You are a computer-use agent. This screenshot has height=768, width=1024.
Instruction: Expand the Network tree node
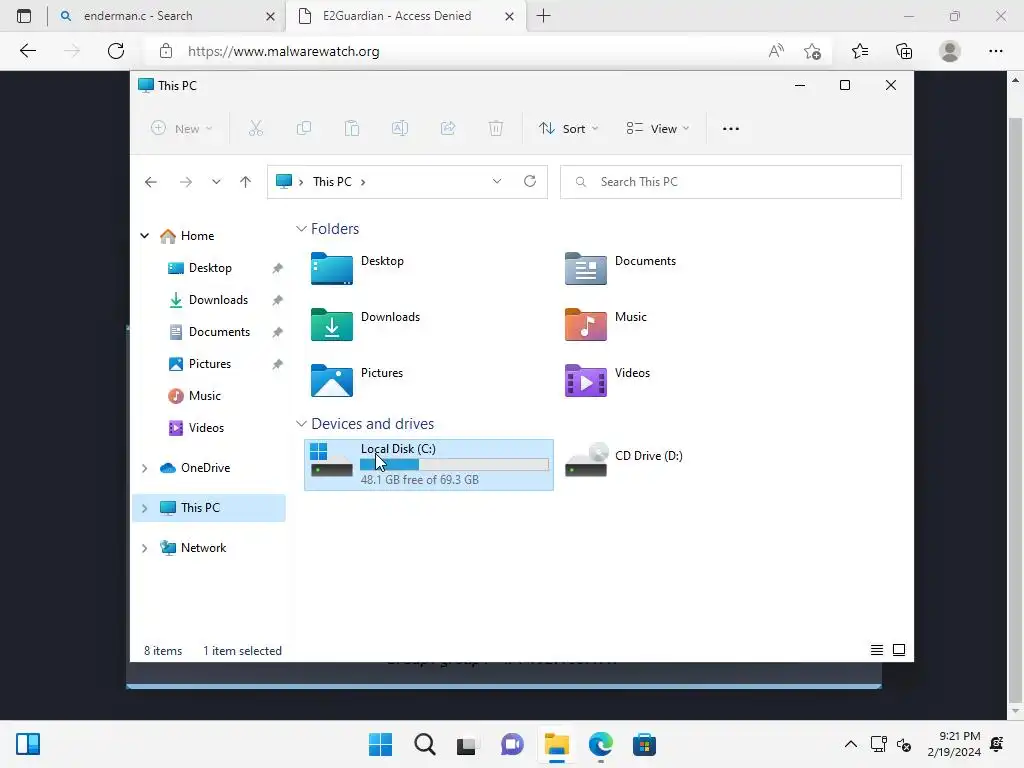click(145, 548)
